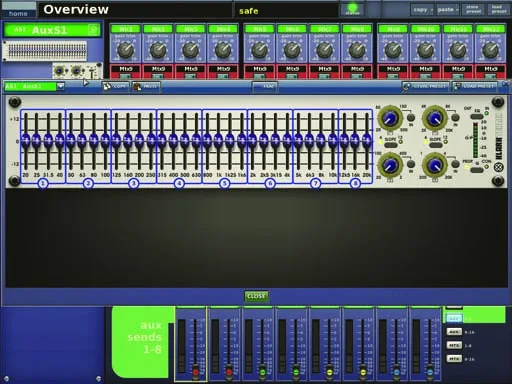Toggle the IN button beside the top-left filter knob
The image size is (512, 384).
pyautogui.click(x=411, y=117)
